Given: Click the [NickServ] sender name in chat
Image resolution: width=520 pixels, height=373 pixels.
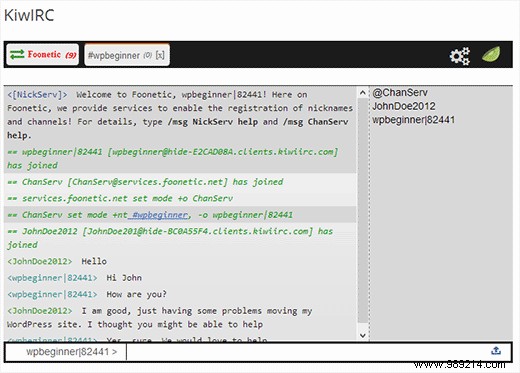Looking at the screenshot, I should [x=37, y=95].
